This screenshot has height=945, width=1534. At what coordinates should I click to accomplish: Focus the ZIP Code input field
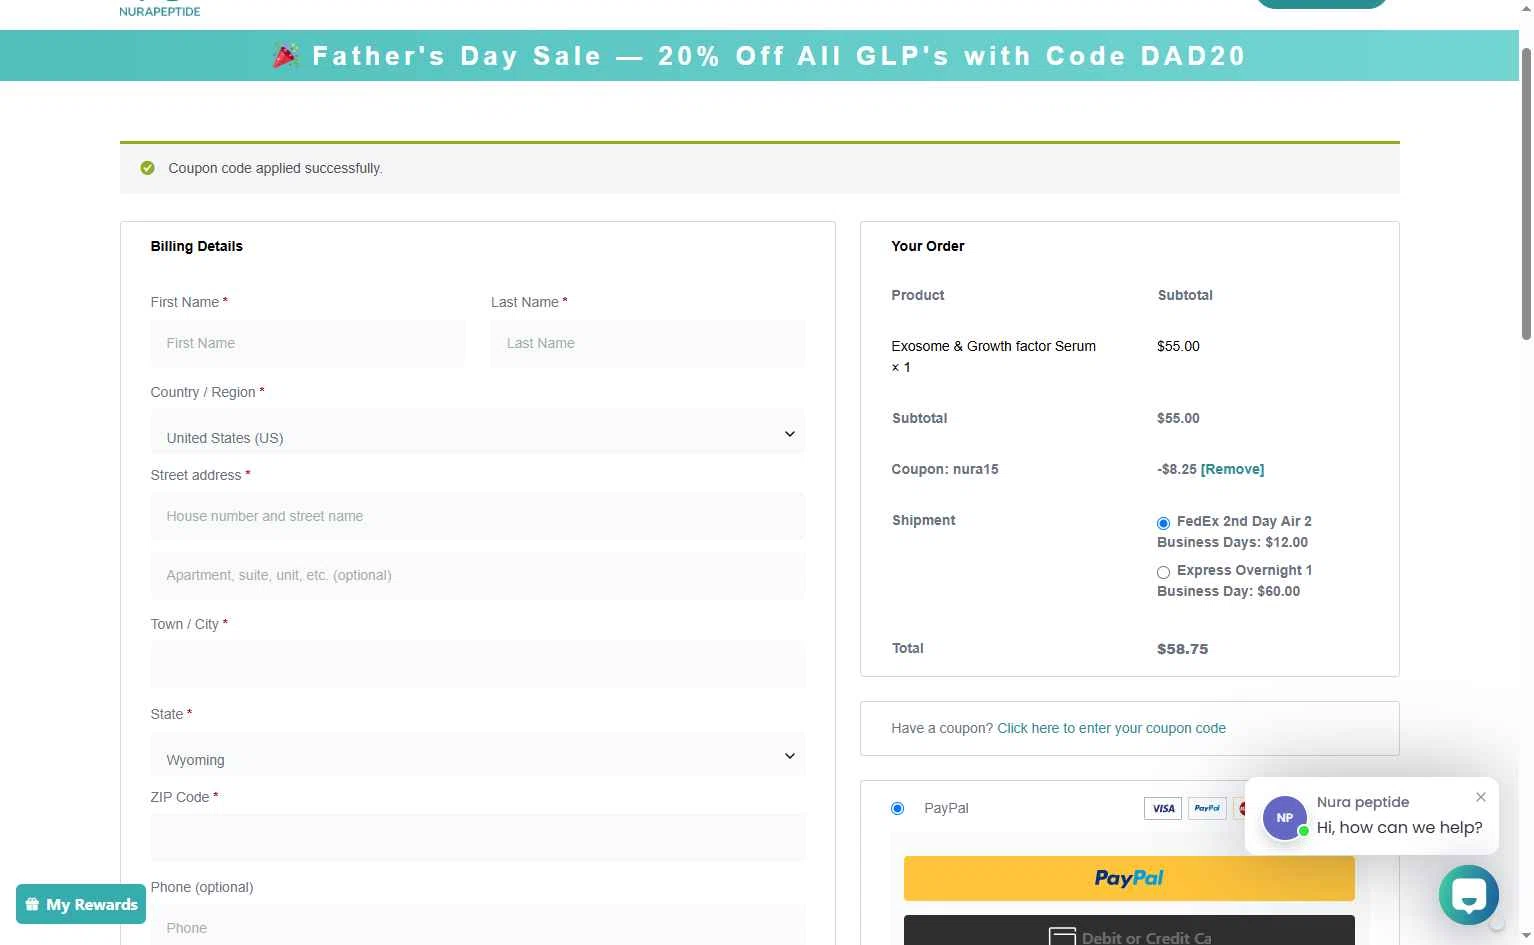478,838
